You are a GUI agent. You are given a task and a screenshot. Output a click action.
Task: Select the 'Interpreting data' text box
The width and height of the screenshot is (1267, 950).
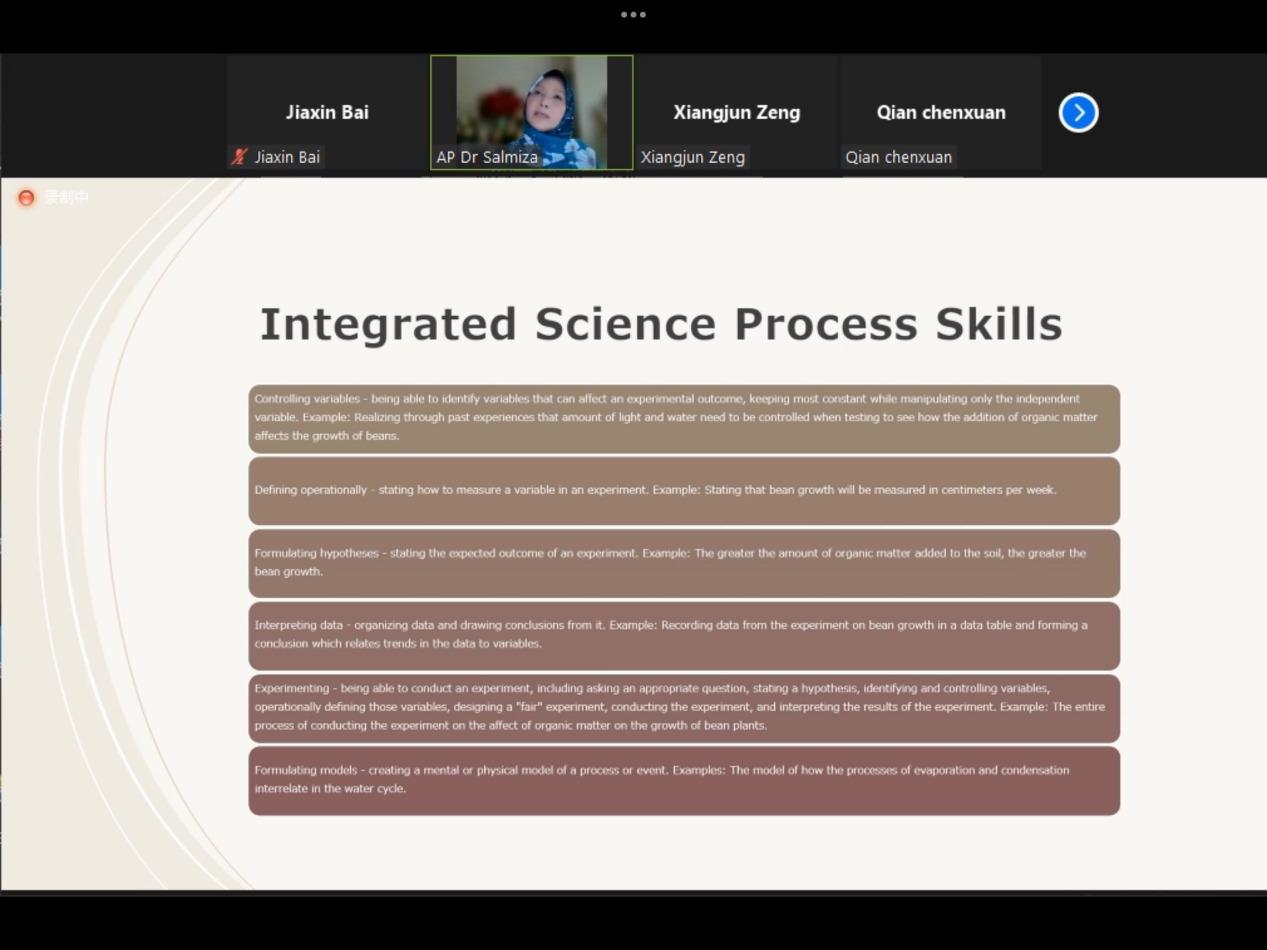click(683, 635)
